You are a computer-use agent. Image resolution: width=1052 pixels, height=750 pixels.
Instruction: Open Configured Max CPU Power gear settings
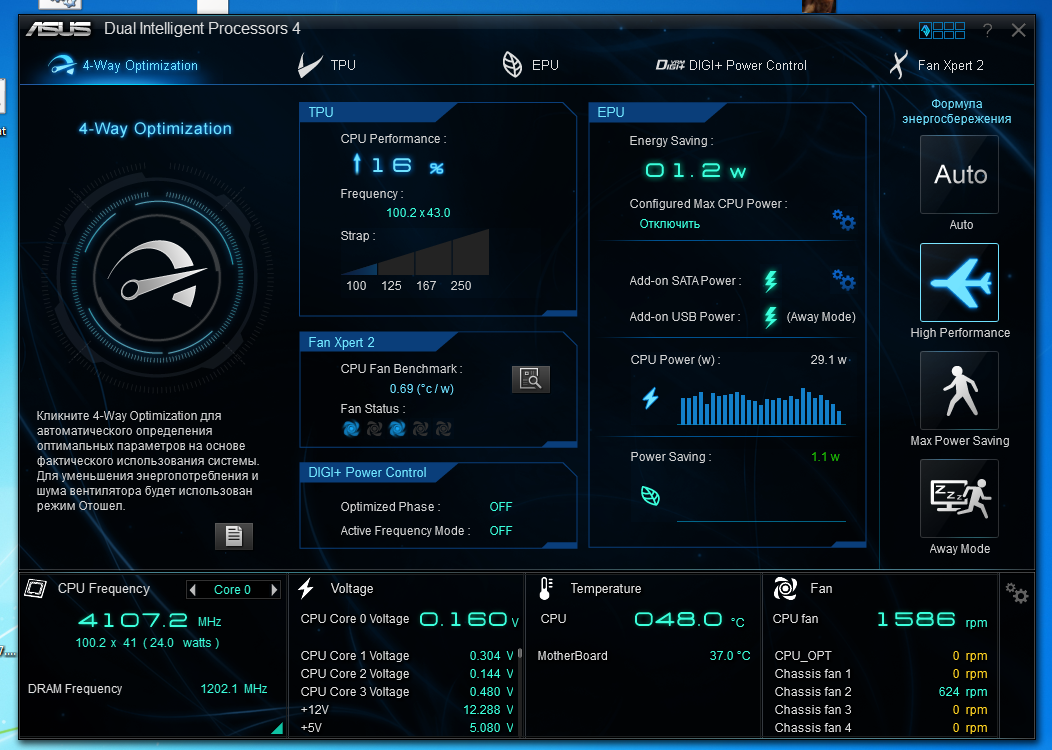tap(843, 219)
